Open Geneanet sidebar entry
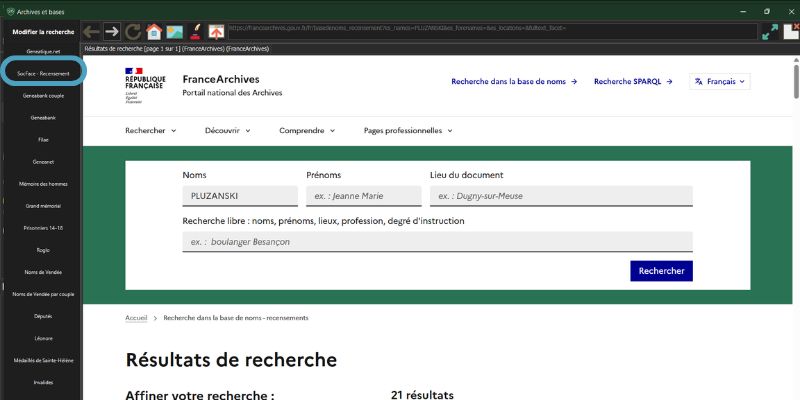The image size is (800, 400). point(43,162)
